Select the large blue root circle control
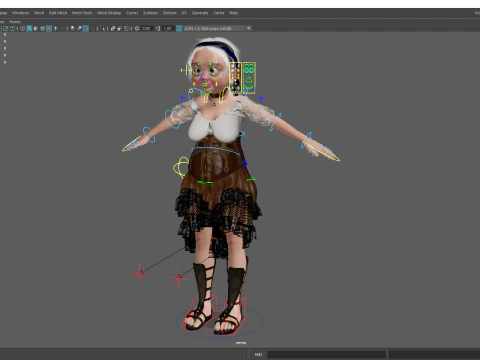The width and height of the screenshot is (480, 360). pyautogui.click(x=219, y=321)
